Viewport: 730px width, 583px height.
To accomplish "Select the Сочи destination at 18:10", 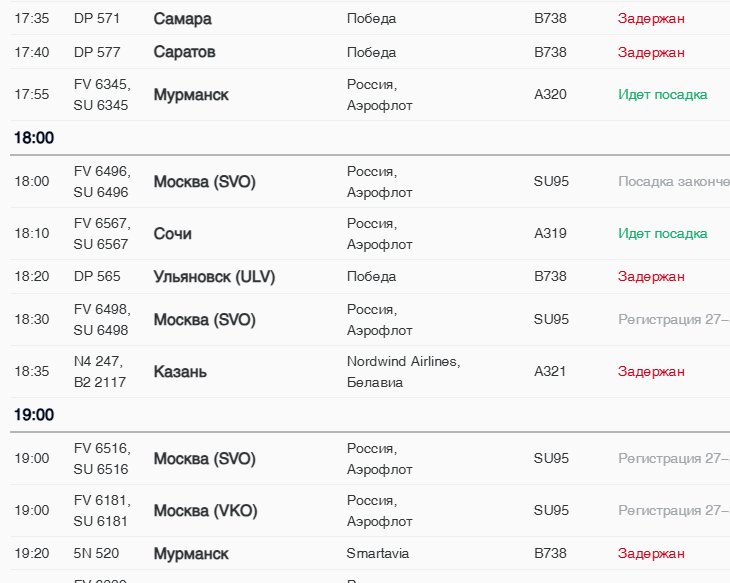I will click(172, 234).
